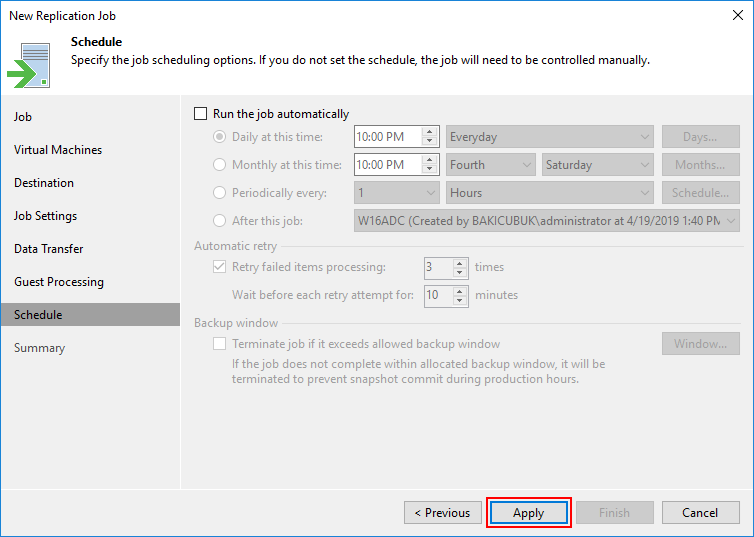Screen dimensions: 754x537
Task: Go to the Virtual Machines step
Action: pyautogui.click(x=58, y=150)
